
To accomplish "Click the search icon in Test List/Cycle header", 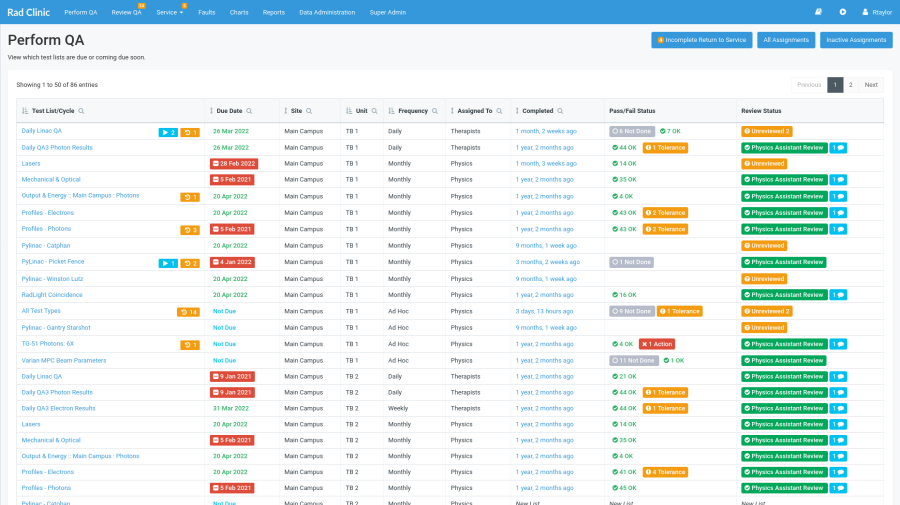I will pos(82,111).
